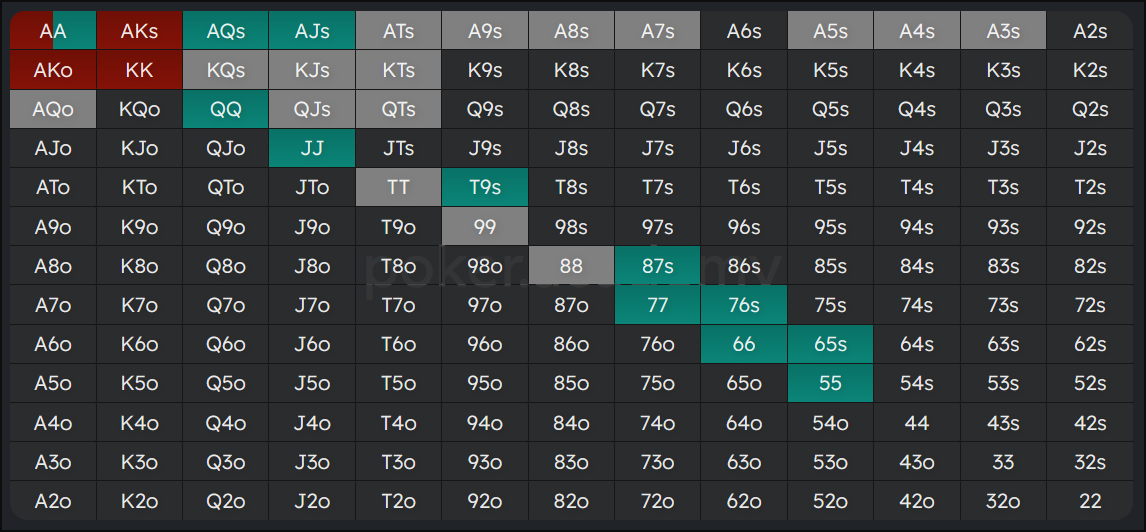The width and height of the screenshot is (1146, 532).
Task: Toggle the KK pocket pair cell
Action: pos(139,70)
